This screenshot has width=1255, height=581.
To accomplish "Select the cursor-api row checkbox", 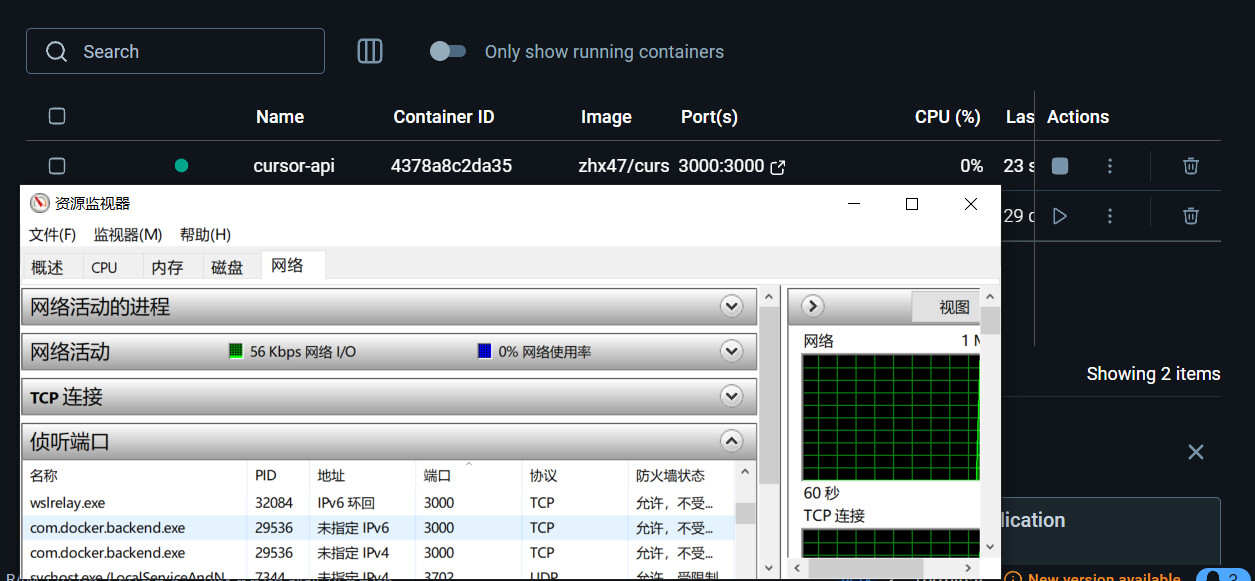I will point(57,166).
